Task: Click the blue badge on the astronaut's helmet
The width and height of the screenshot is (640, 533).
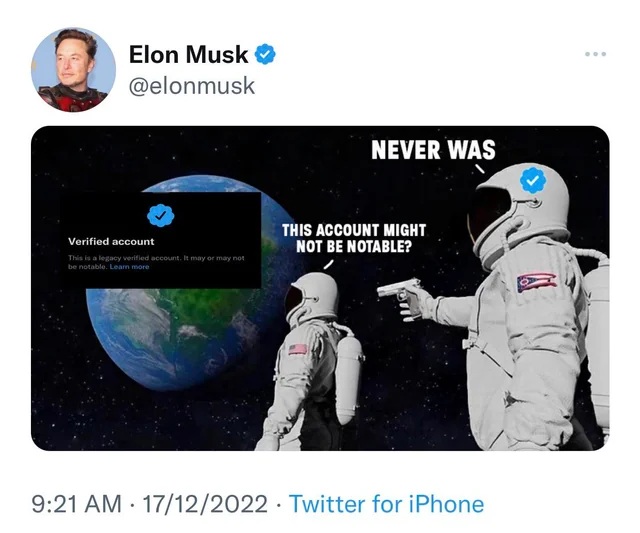Action: coord(533,180)
